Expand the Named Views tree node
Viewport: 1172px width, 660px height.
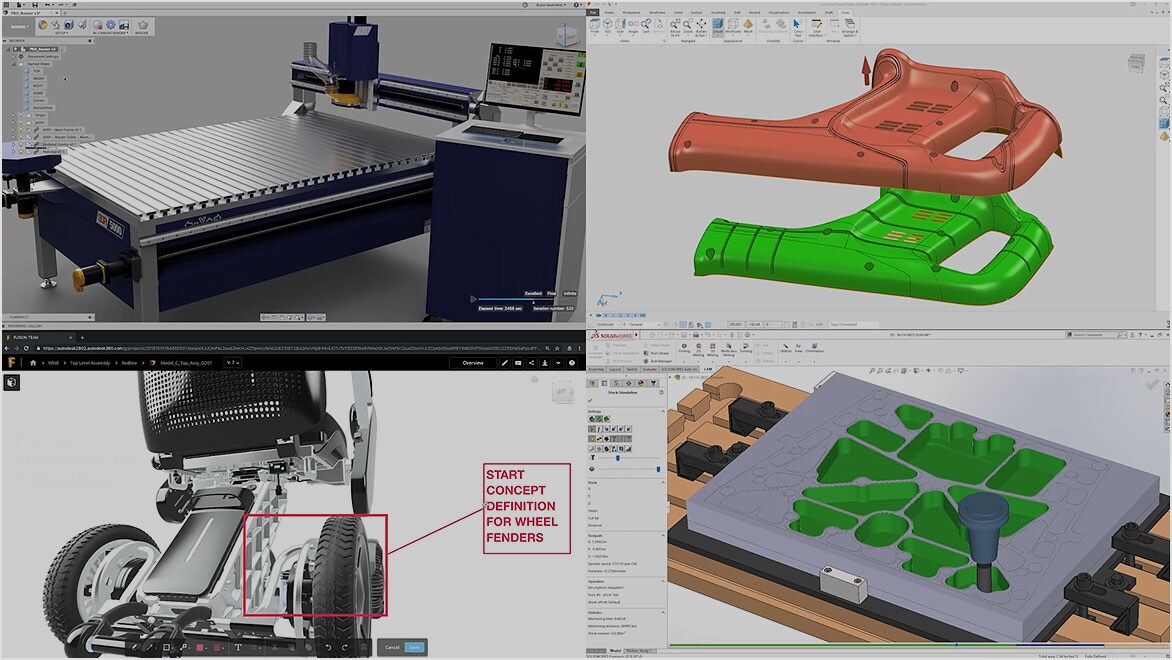[13, 64]
